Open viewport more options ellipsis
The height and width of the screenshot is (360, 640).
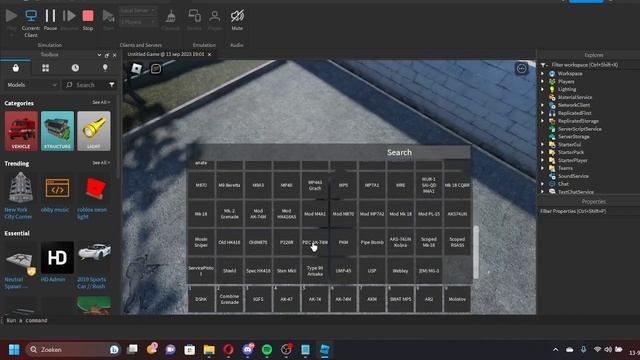coord(522,69)
